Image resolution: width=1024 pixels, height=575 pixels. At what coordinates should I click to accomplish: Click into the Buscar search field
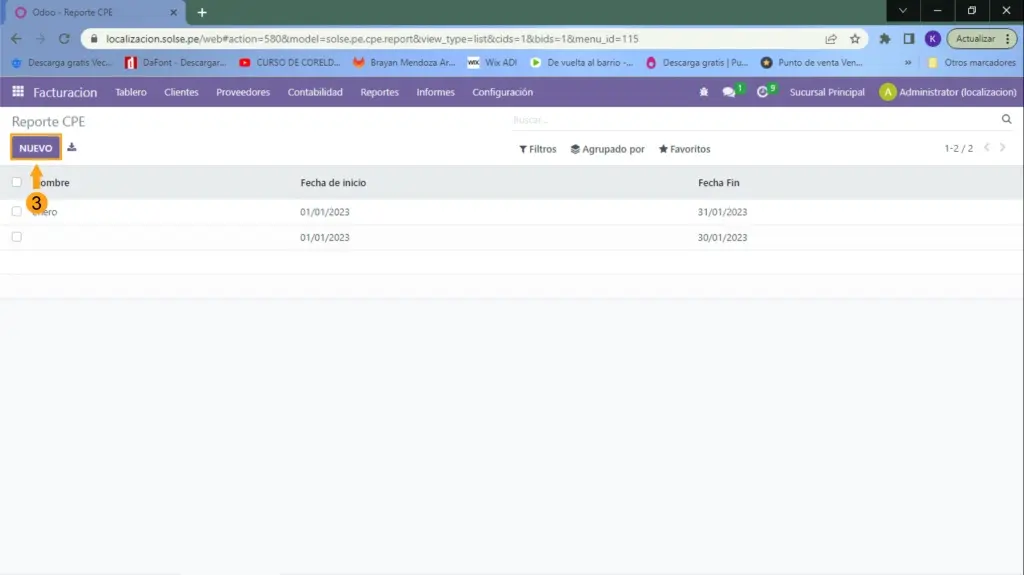[750, 120]
